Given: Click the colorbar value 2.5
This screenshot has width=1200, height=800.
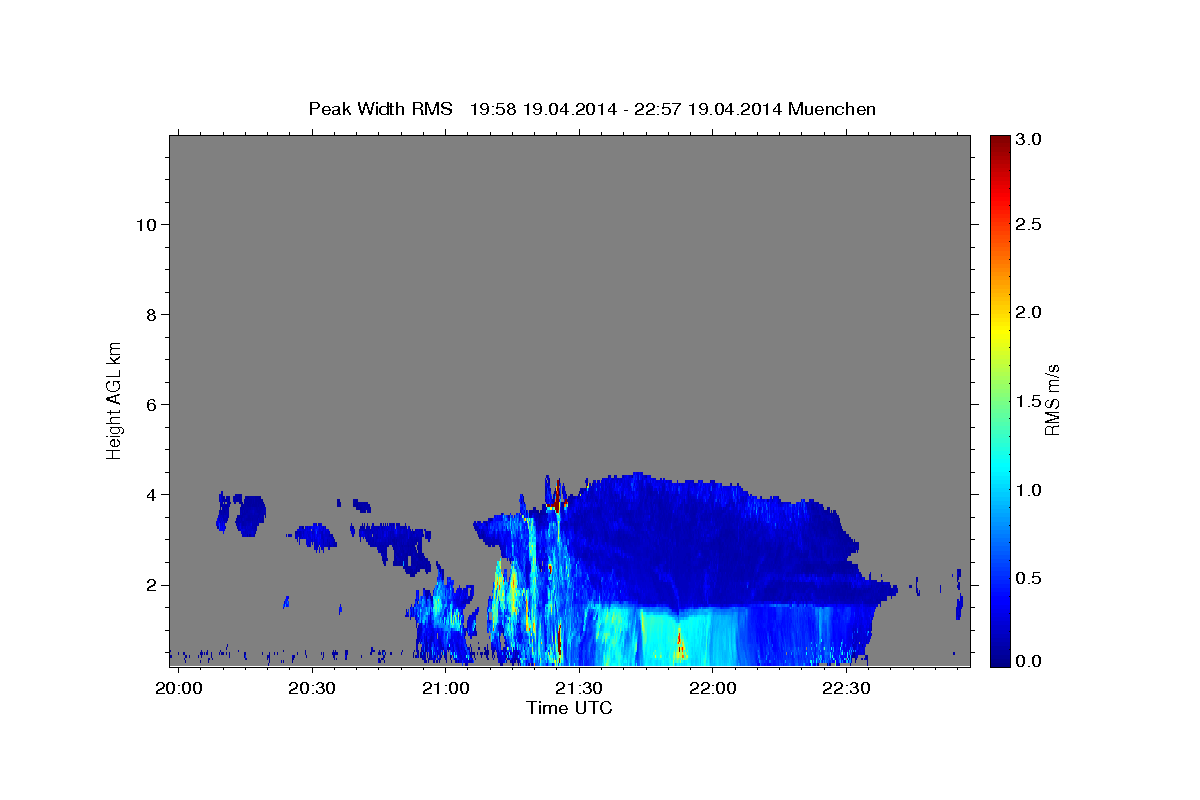Looking at the screenshot, I should [x=1028, y=224].
